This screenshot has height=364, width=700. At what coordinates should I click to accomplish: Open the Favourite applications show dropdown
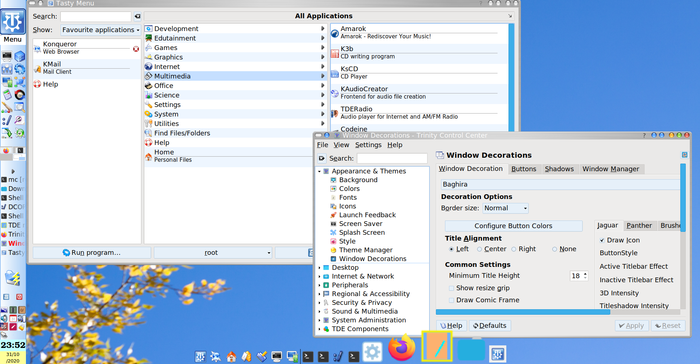point(100,30)
